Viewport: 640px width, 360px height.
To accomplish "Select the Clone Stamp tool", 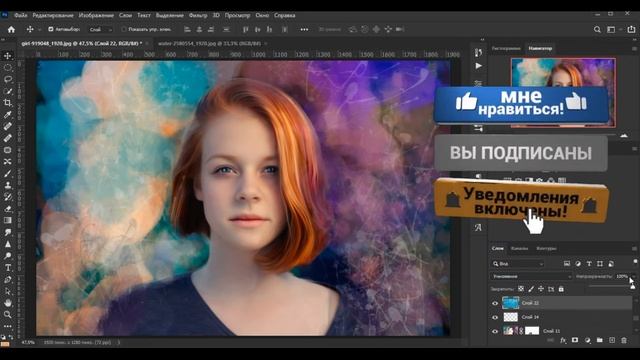I will click(x=8, y=185).
